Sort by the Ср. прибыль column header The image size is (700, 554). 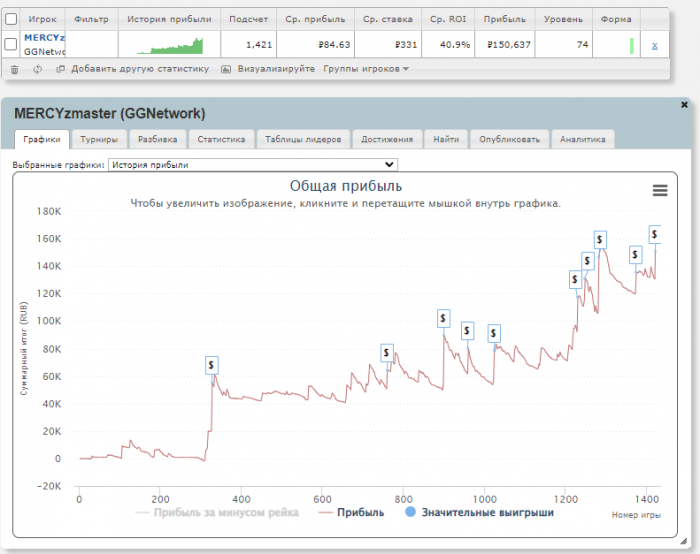[x=315, y=19]
